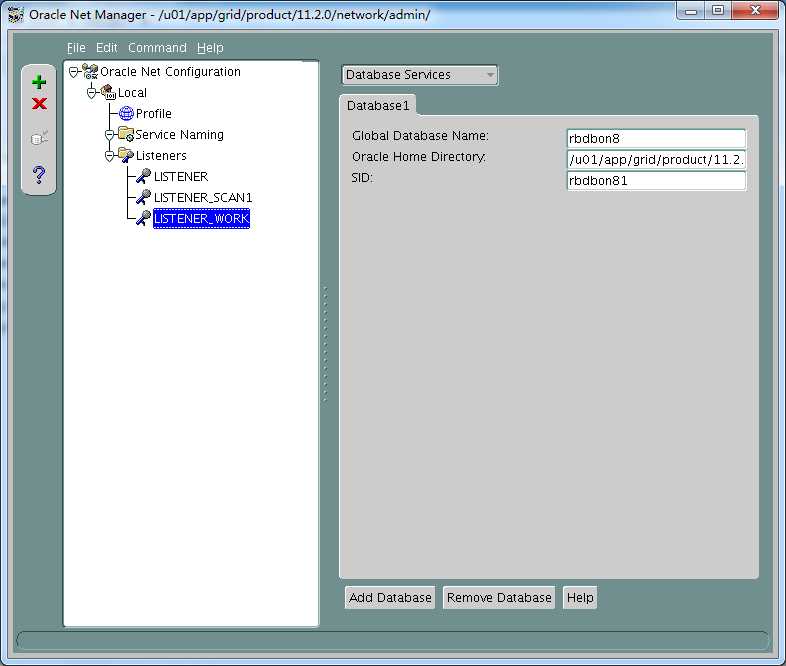The width and height of the screenshot is (786, 666).
Task: Click the Listeners folder icon
Action: pos(126,155)
